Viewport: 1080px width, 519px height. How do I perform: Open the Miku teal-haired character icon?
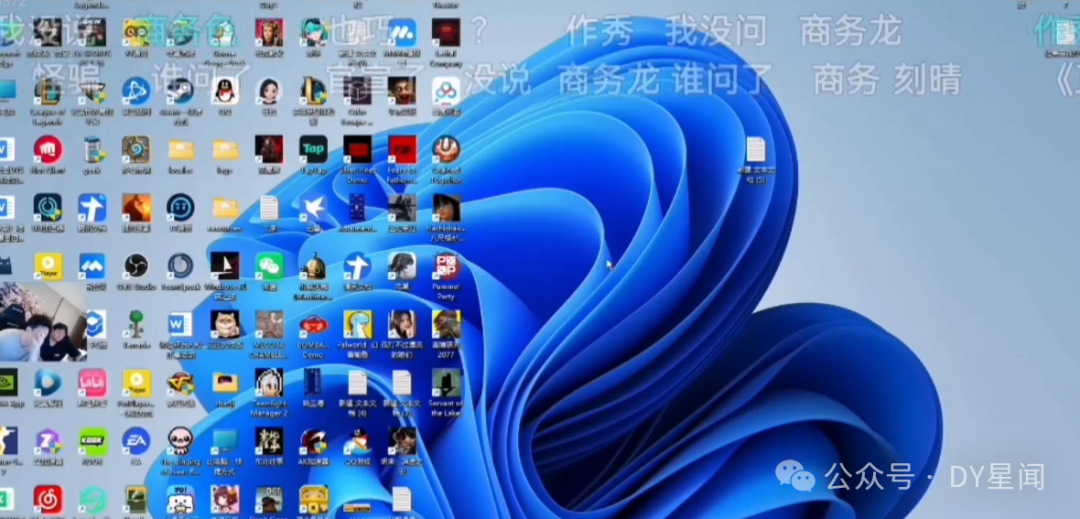[x=313, y=32]
